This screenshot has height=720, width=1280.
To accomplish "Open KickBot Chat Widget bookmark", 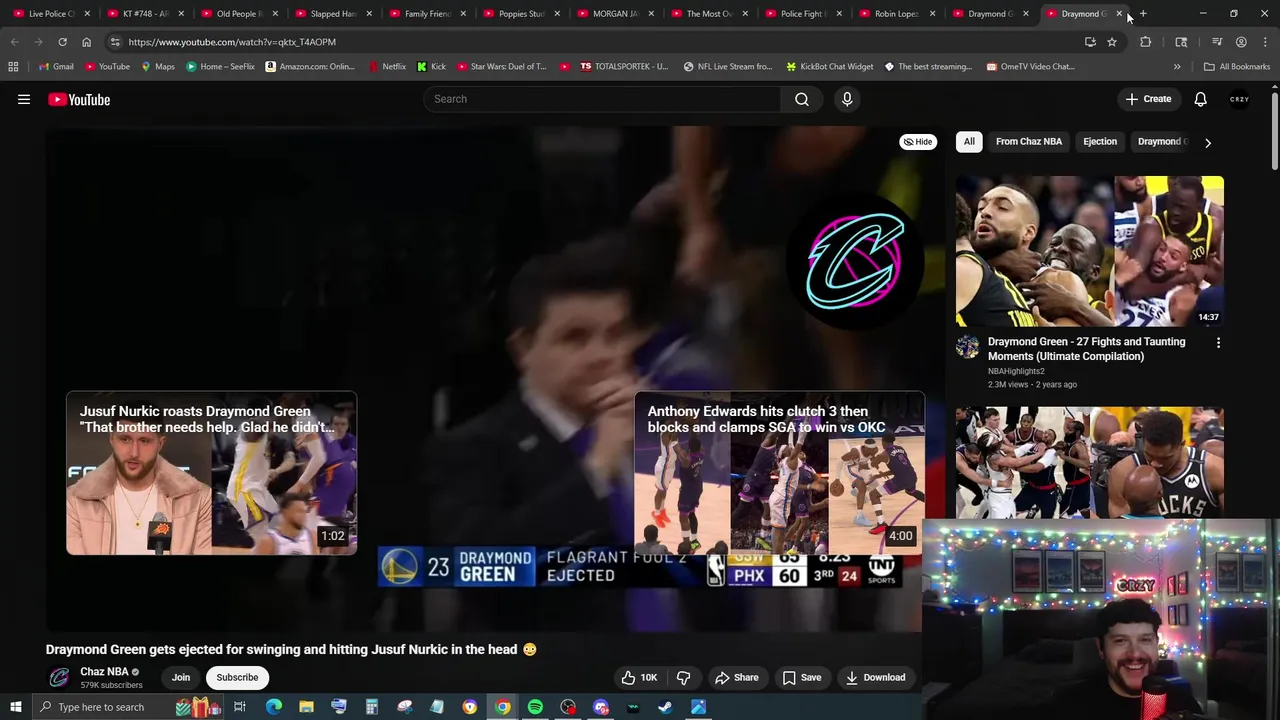I will tap(829, 67).
